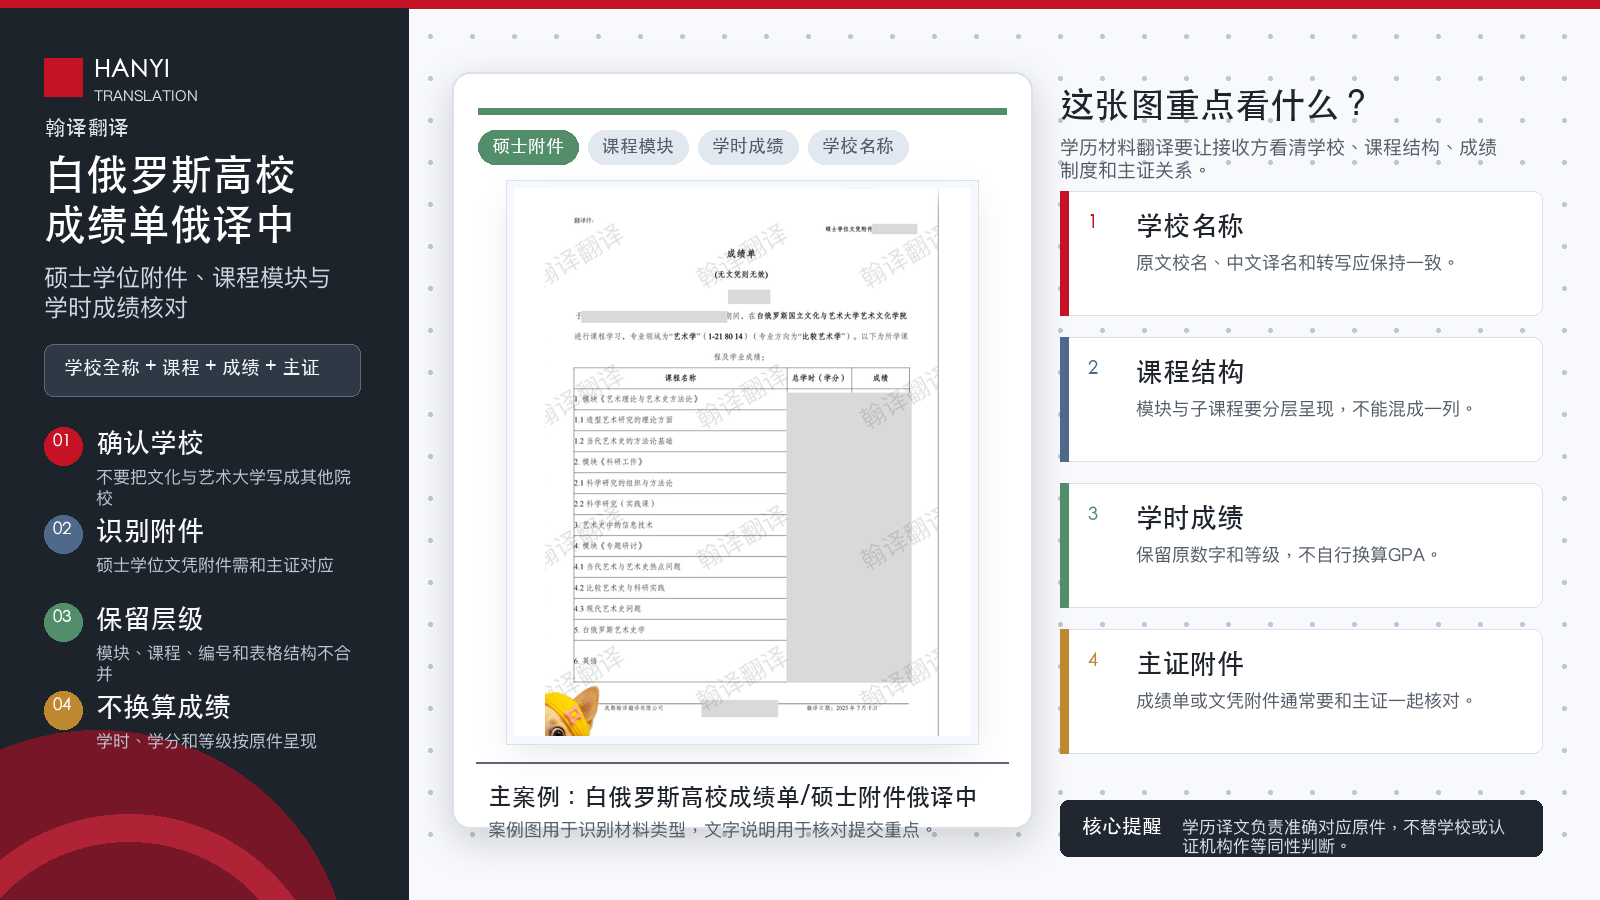Click the 不换算成绩 step heading

click(x=164, y=707)
